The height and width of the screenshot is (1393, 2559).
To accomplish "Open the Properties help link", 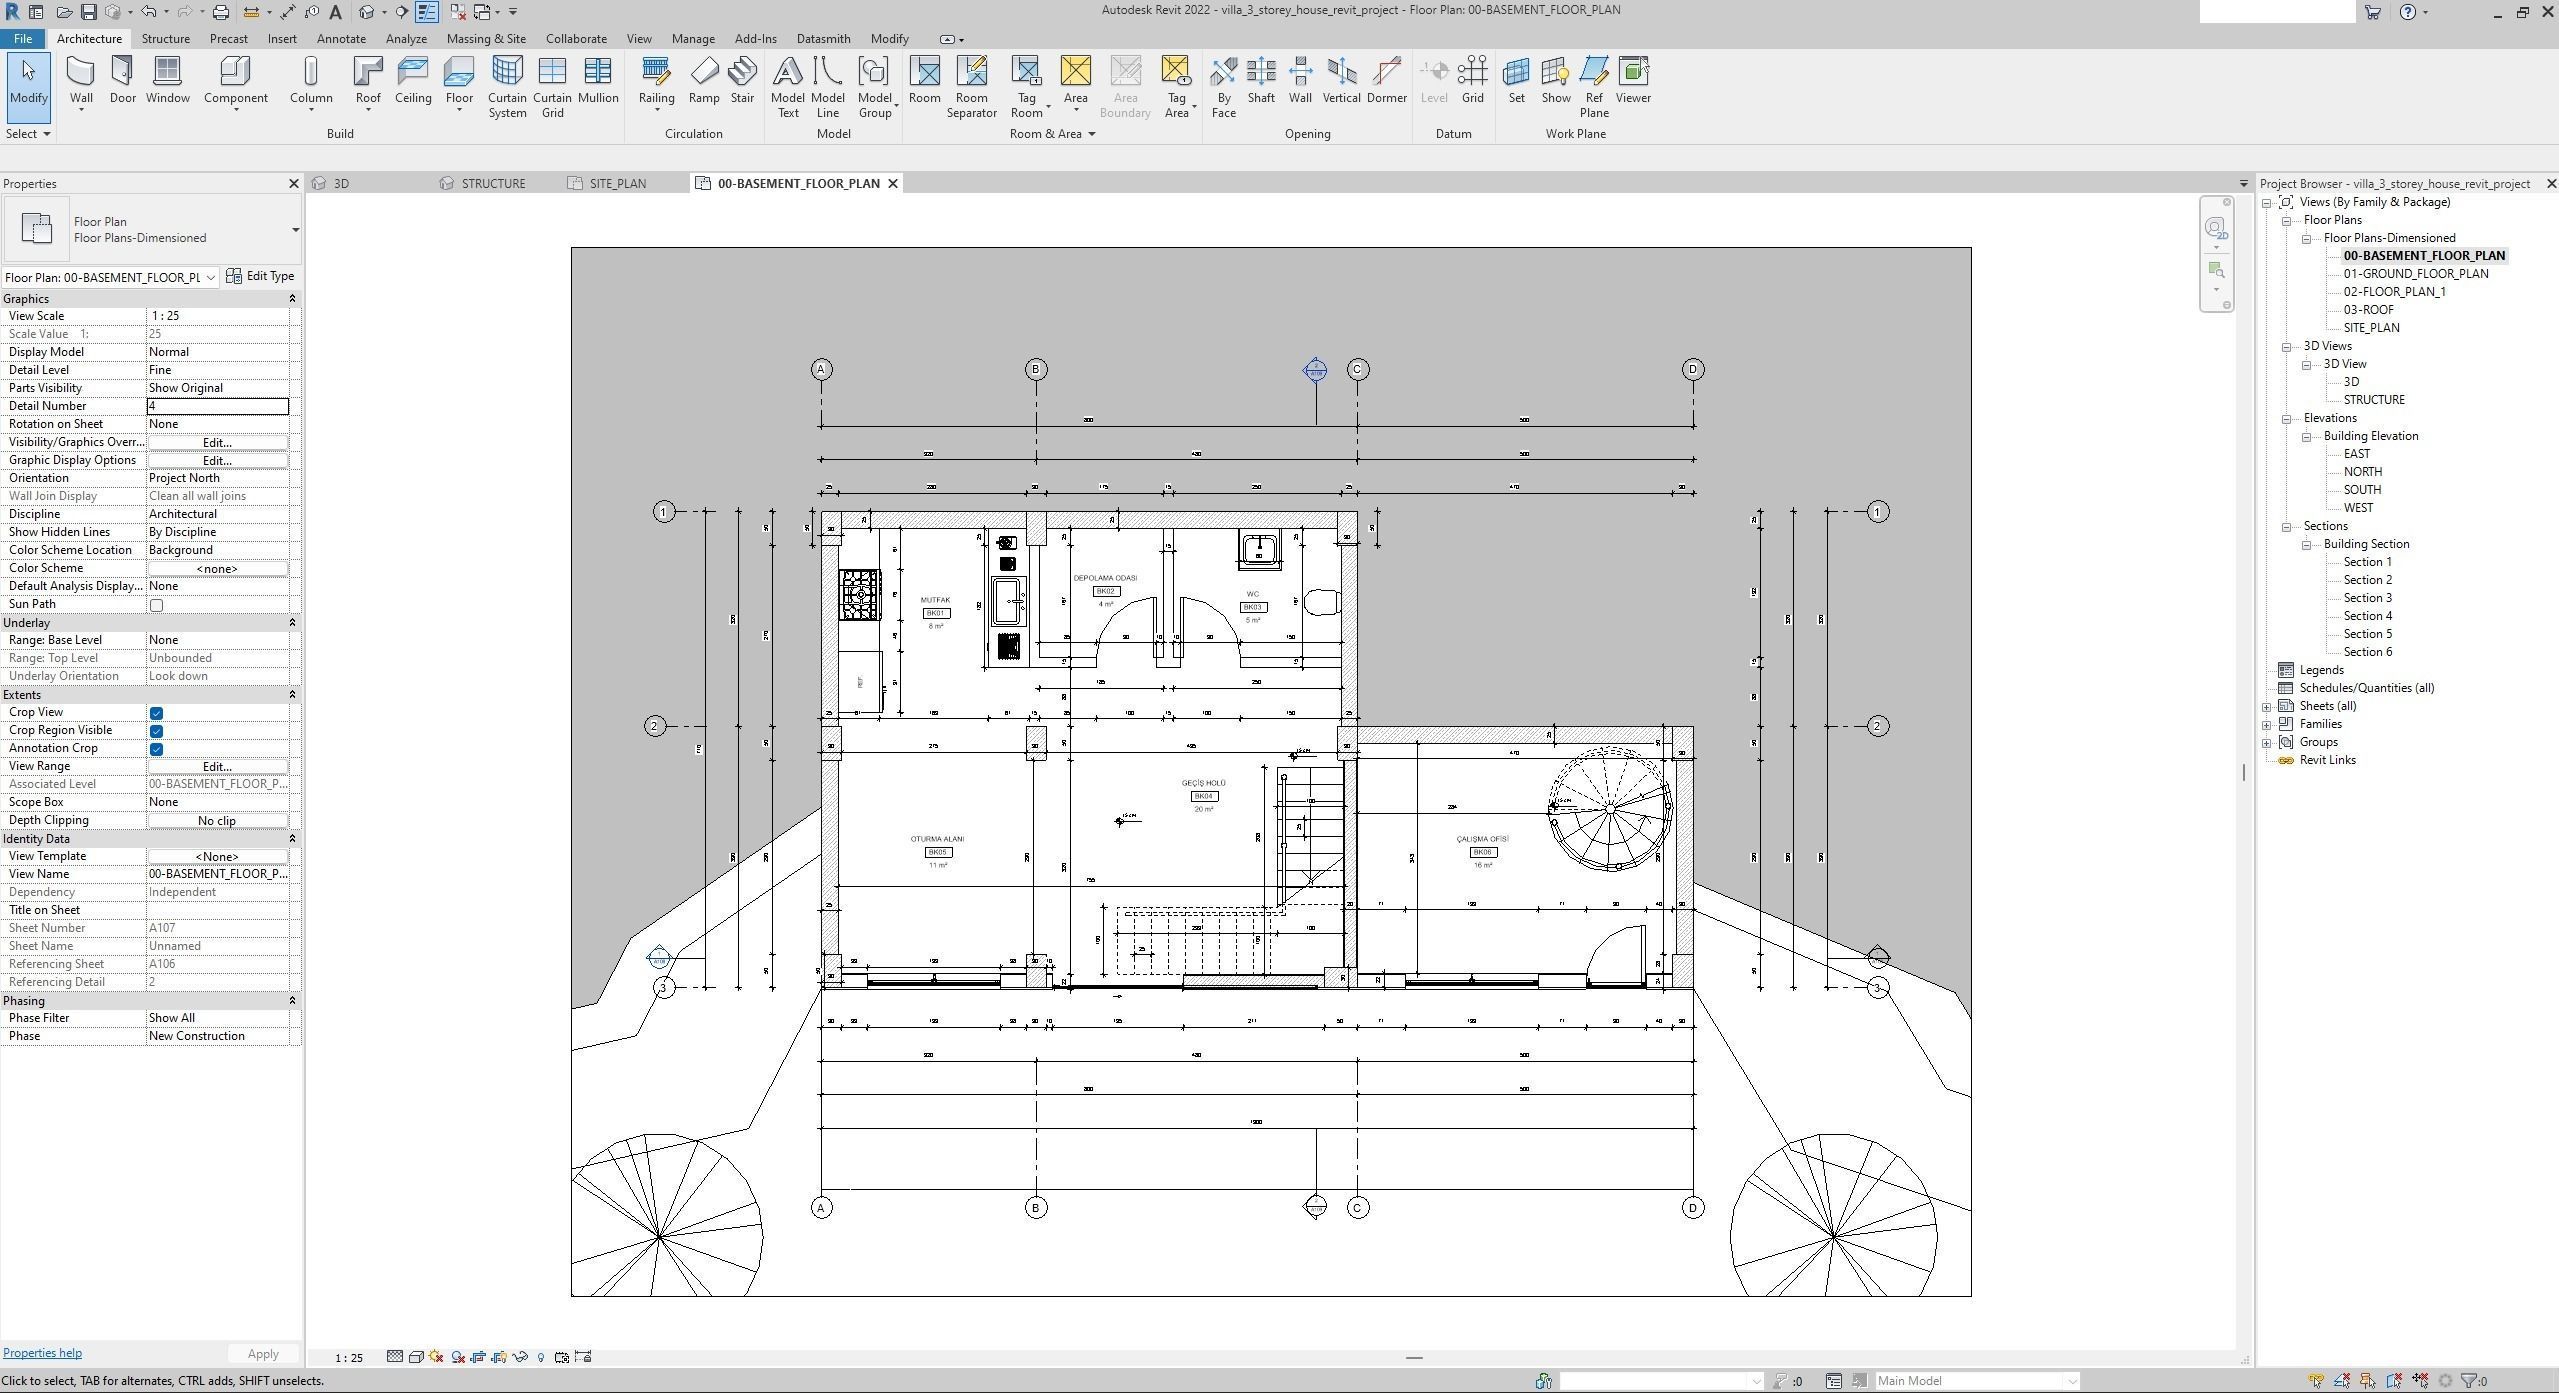I will pyautogui.click(x=42, y=1353).
